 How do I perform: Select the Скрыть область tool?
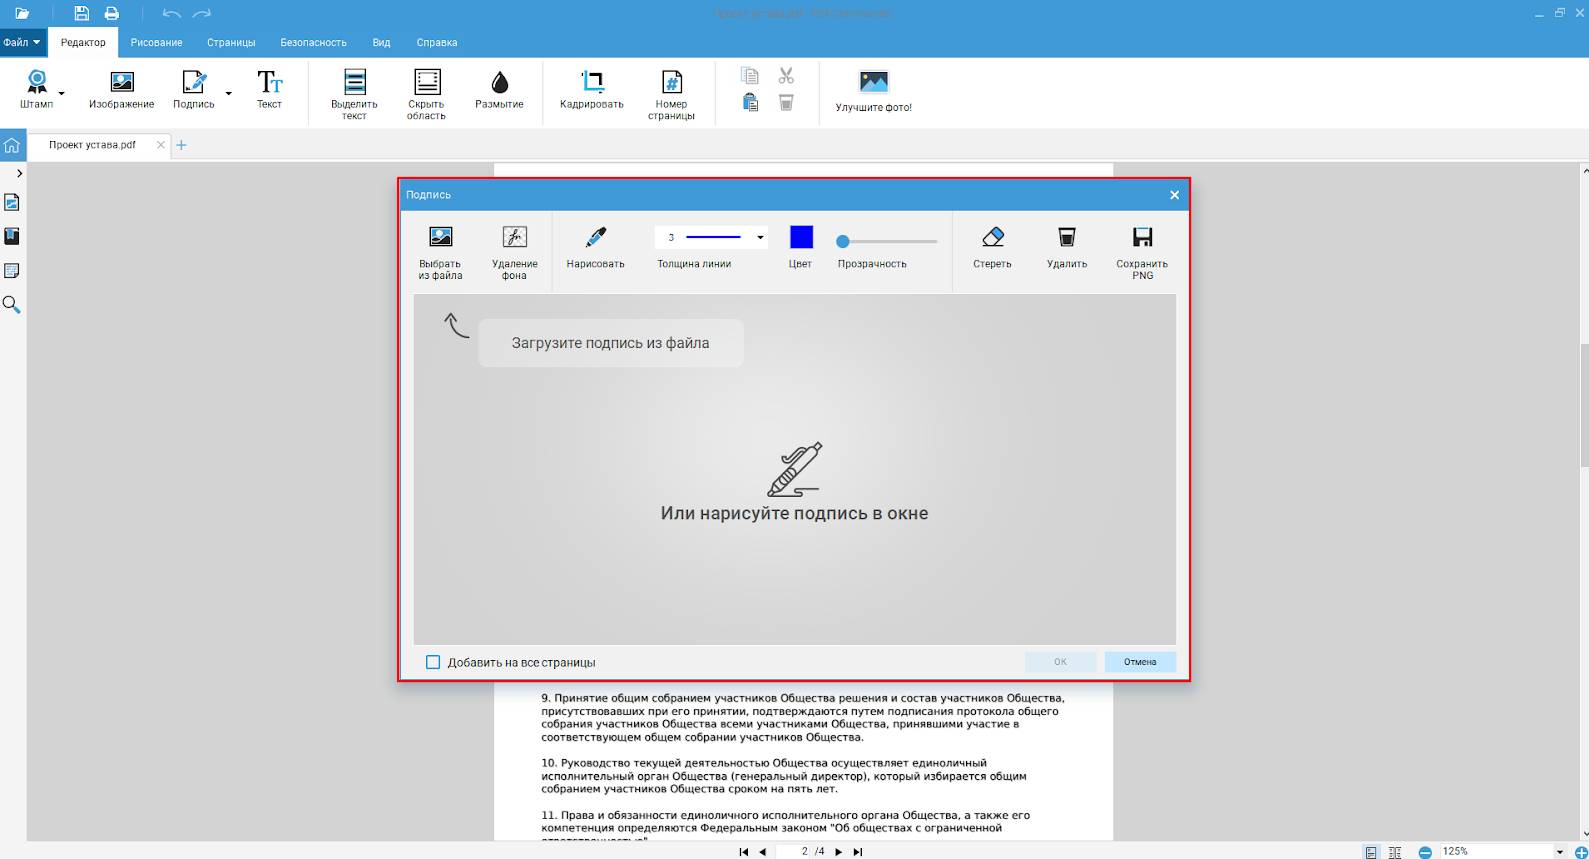pyautogui.click(x=427, y=95)
